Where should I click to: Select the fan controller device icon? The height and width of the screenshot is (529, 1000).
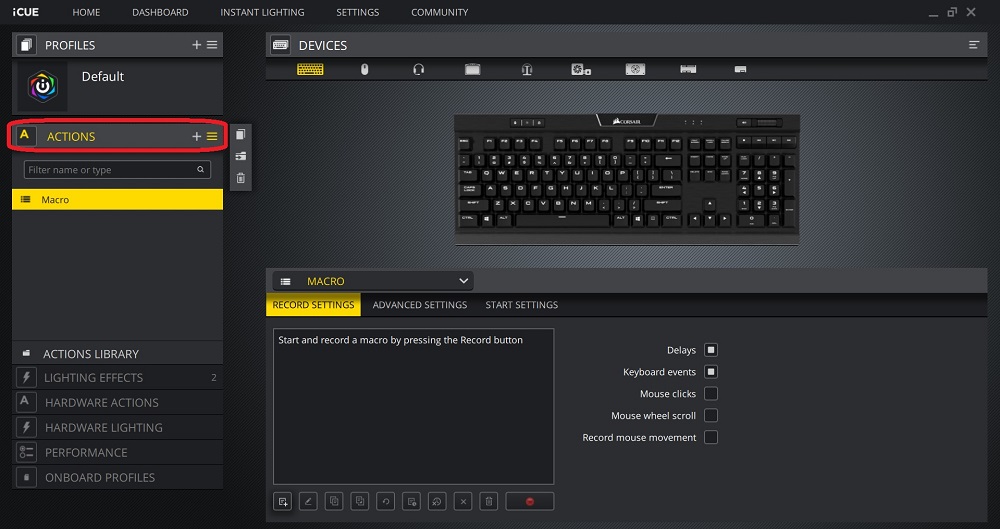(581, 69)
